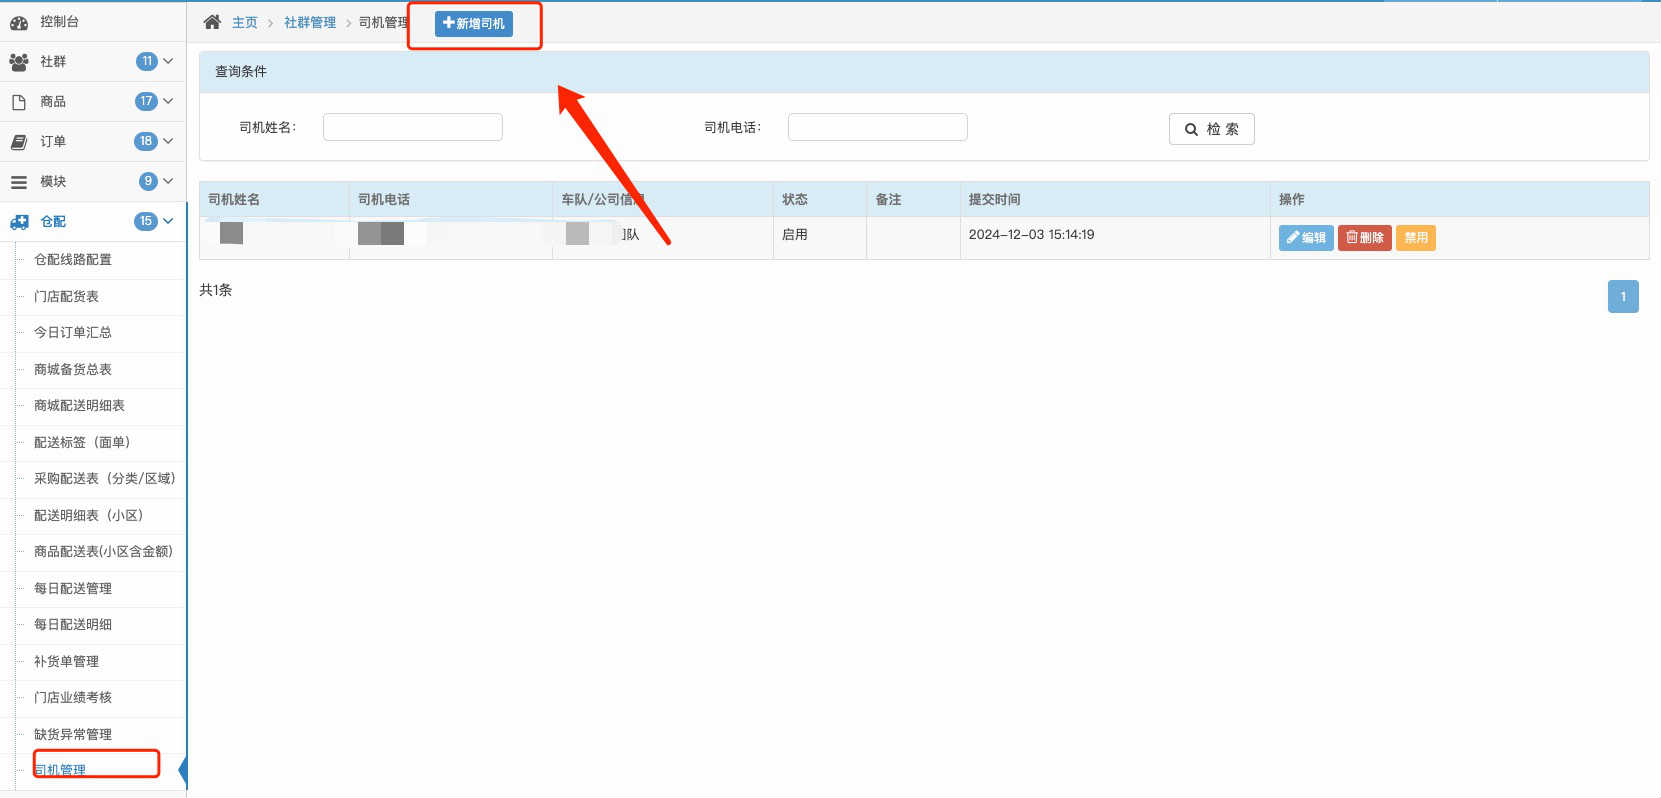Click the 共1条 record count

[216, 290]
